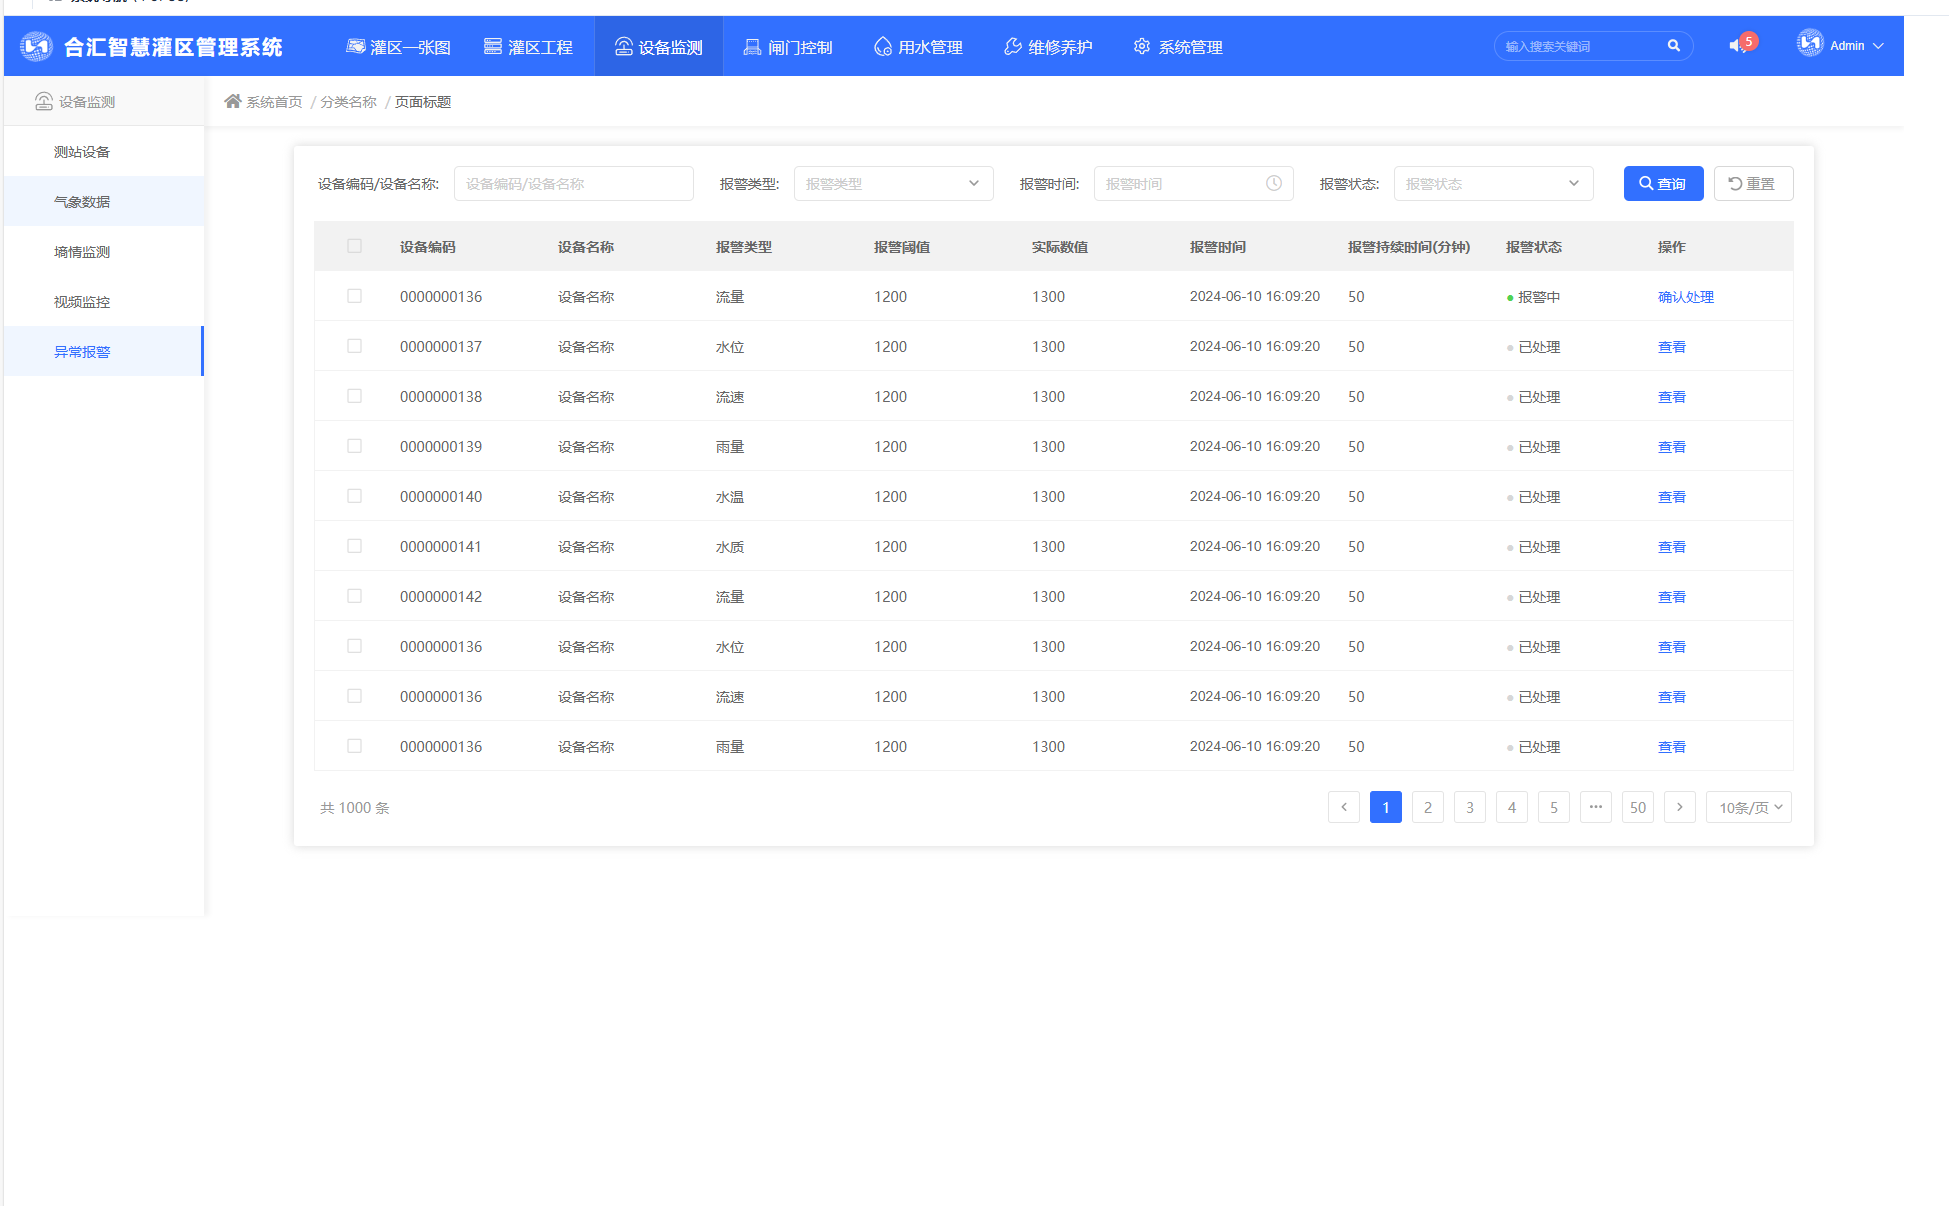Expand the 报警状态 dropdown
1949x1206 pixels.
pos(1493,183)
